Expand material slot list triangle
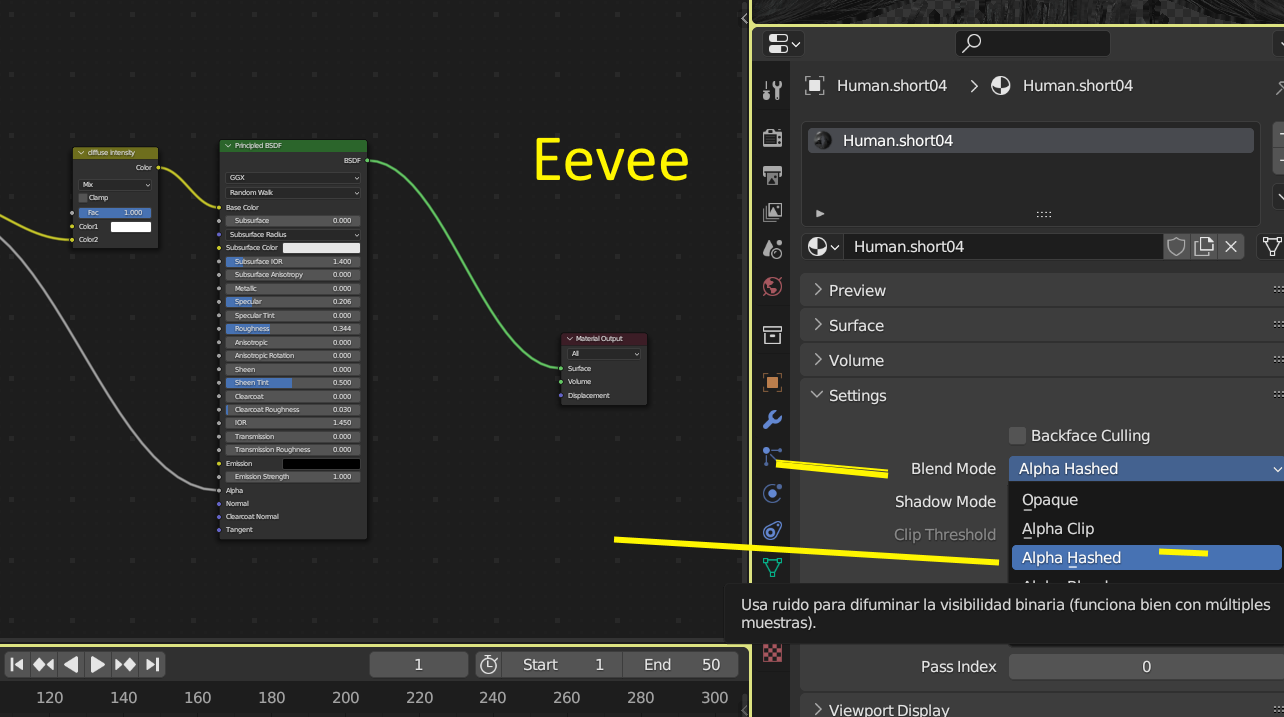 820,213
